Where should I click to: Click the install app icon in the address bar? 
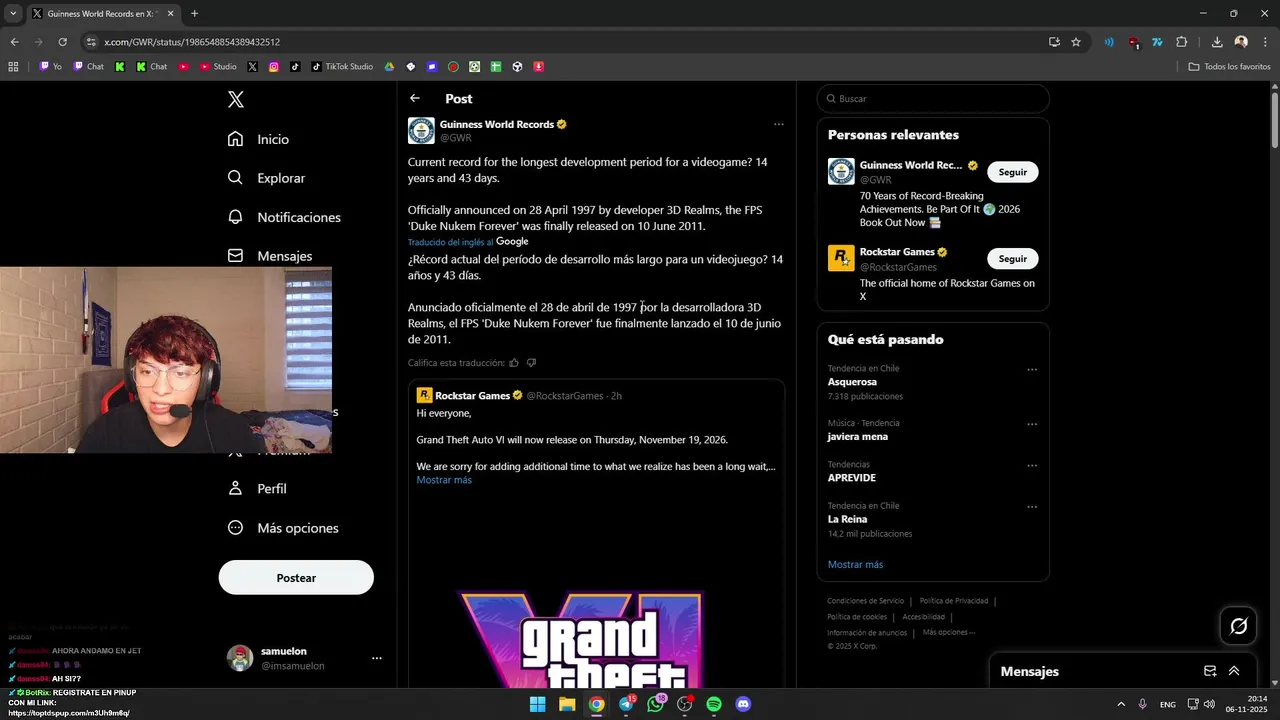[x=1054, y=42]
